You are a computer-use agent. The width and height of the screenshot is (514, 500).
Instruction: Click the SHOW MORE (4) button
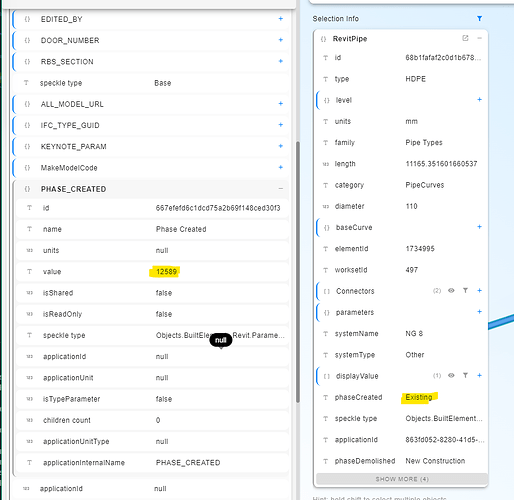pyautogui.click(x=401, y=479)
